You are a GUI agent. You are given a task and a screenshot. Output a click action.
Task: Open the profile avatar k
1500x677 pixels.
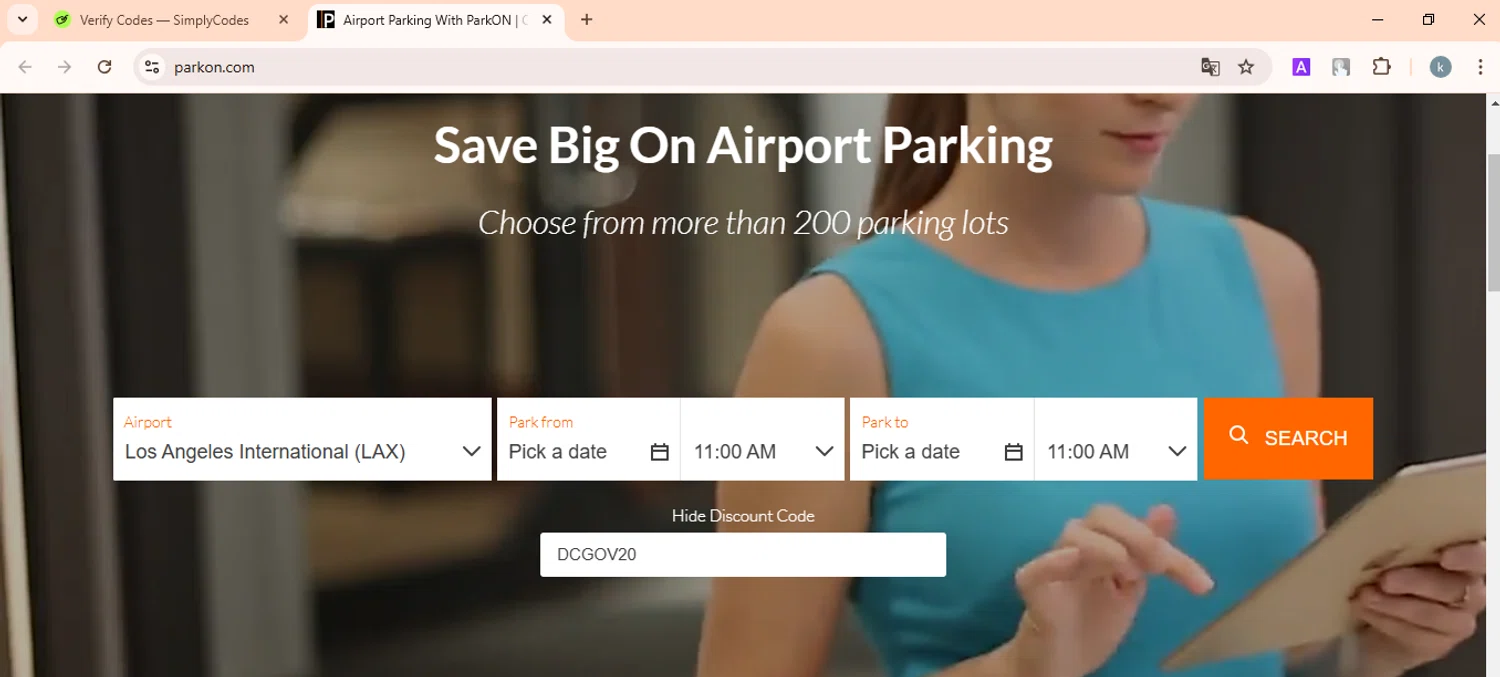tap(1440, 67)
